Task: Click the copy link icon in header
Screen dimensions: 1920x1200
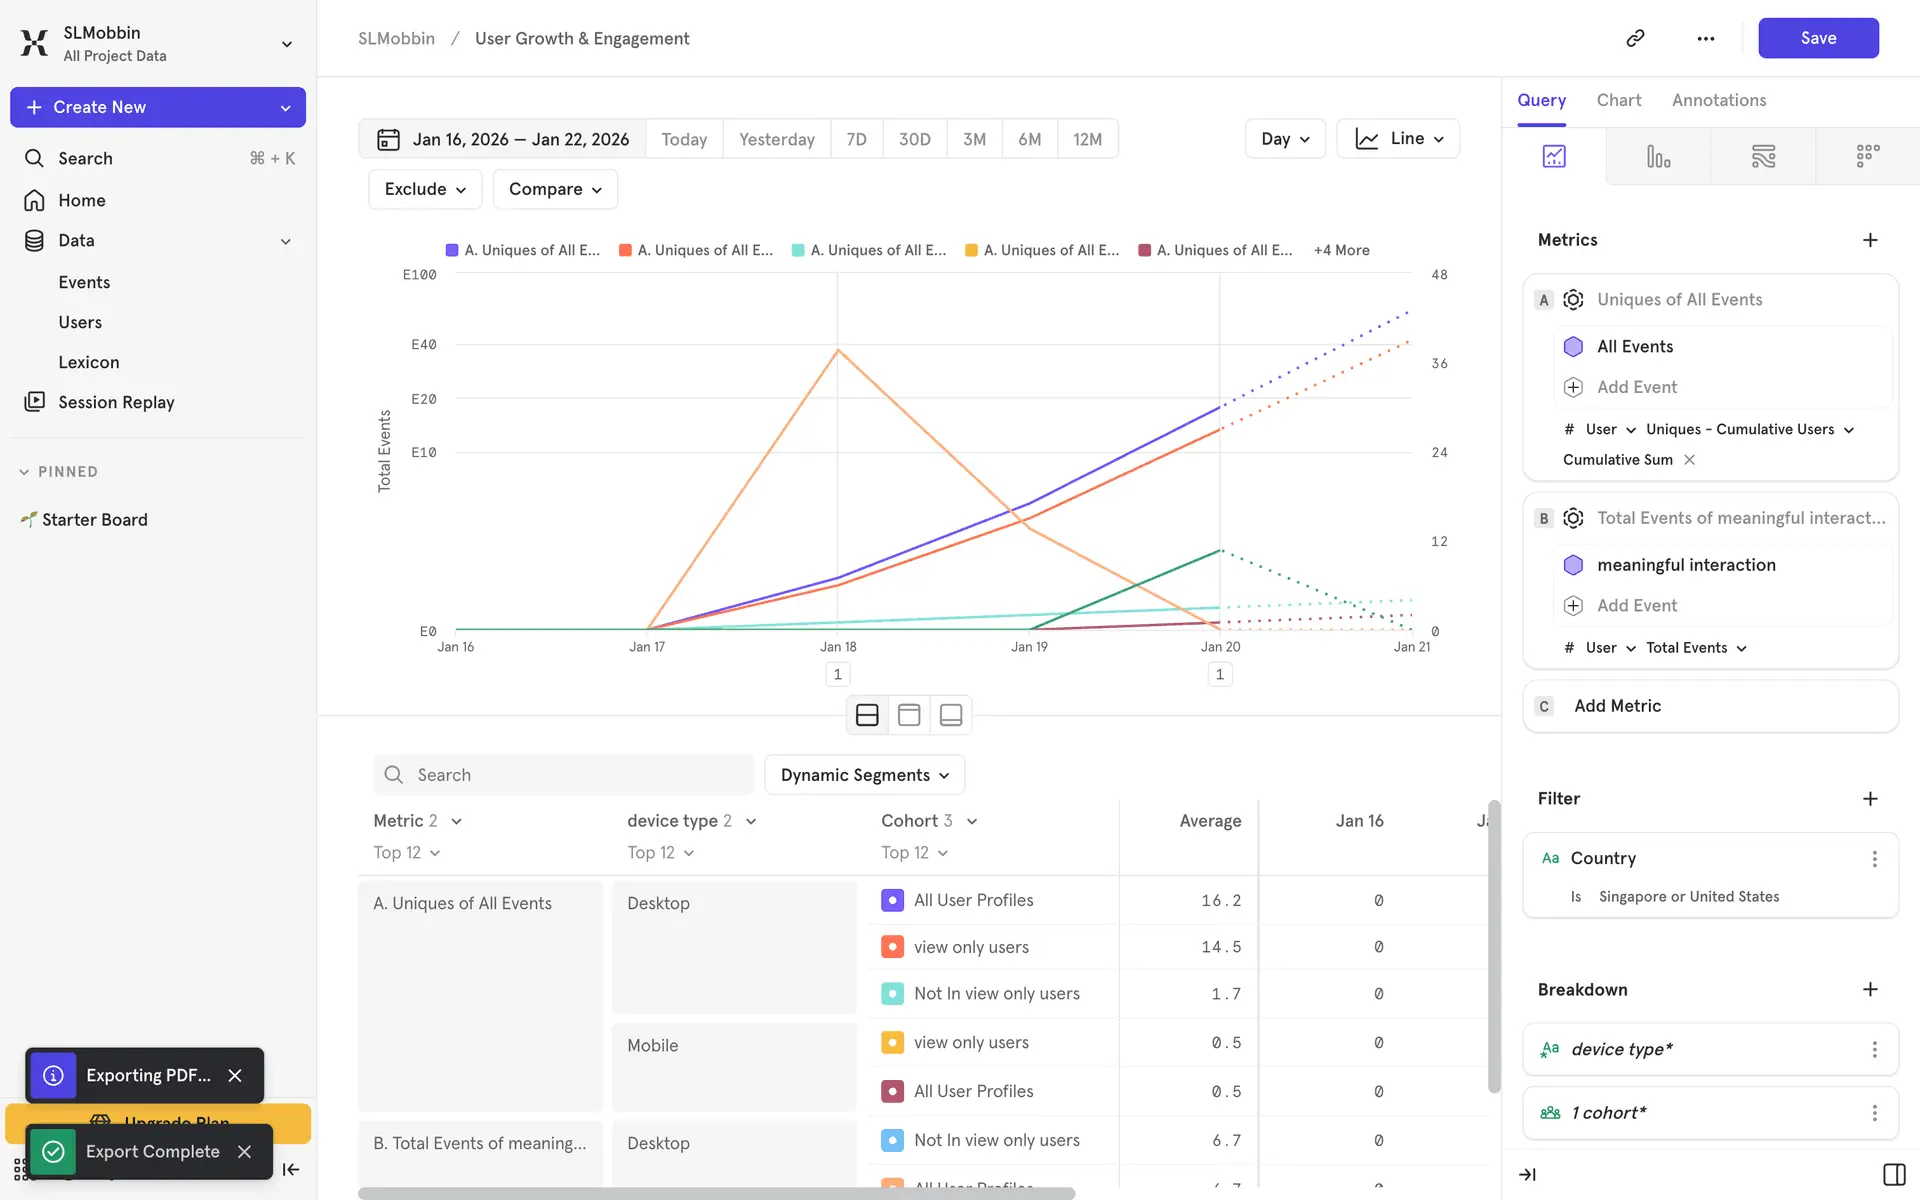Action: (x=1635, y=38)
